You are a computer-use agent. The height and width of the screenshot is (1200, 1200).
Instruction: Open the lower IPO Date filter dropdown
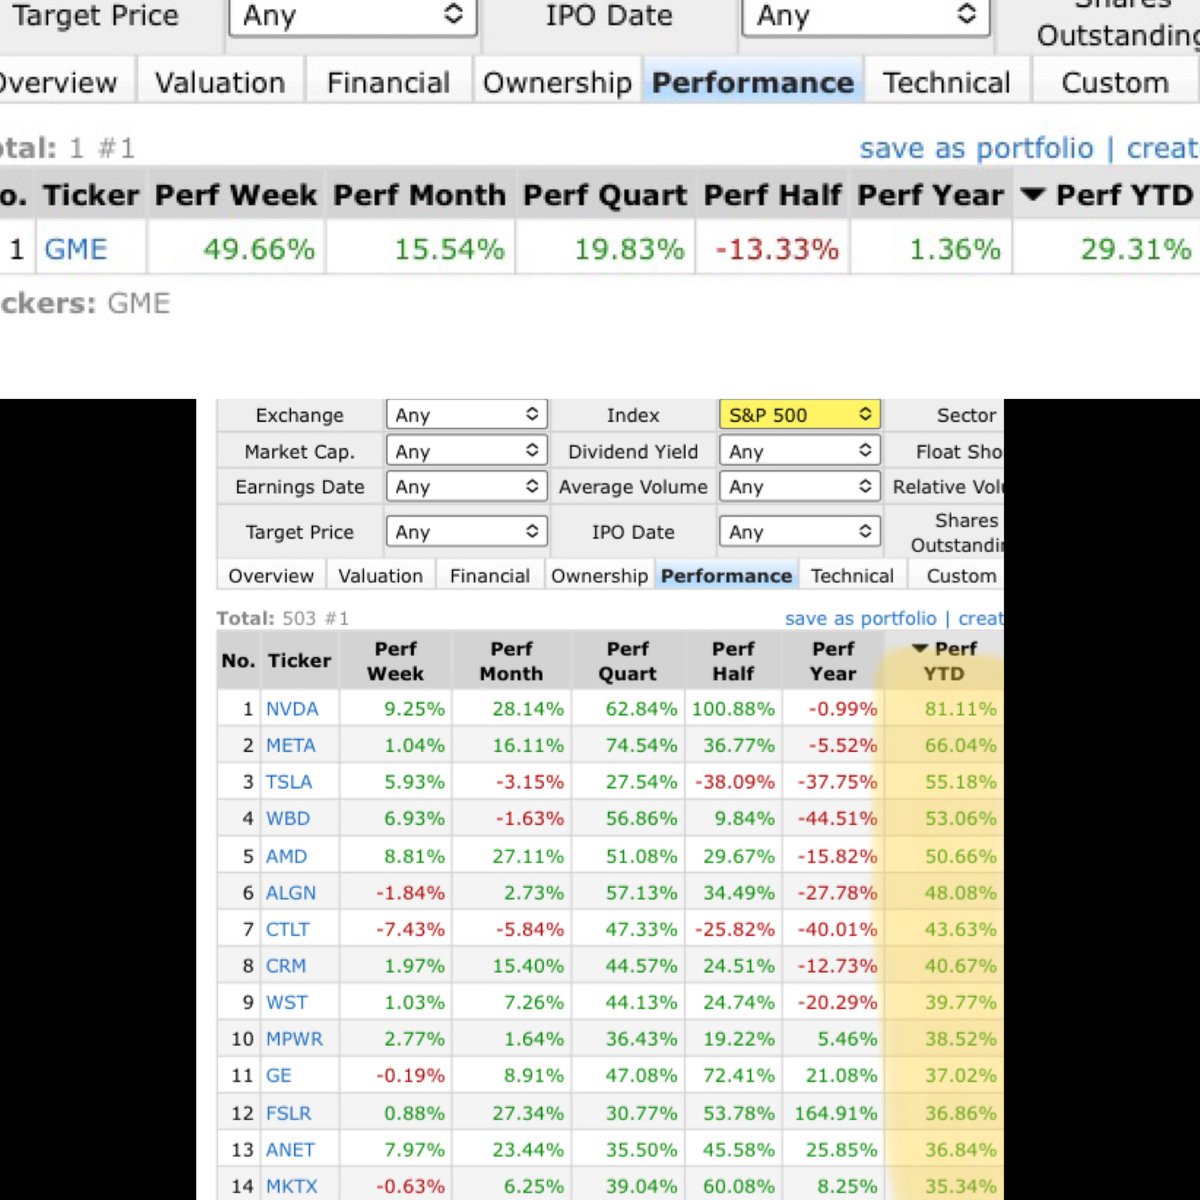tap(799, 532)
